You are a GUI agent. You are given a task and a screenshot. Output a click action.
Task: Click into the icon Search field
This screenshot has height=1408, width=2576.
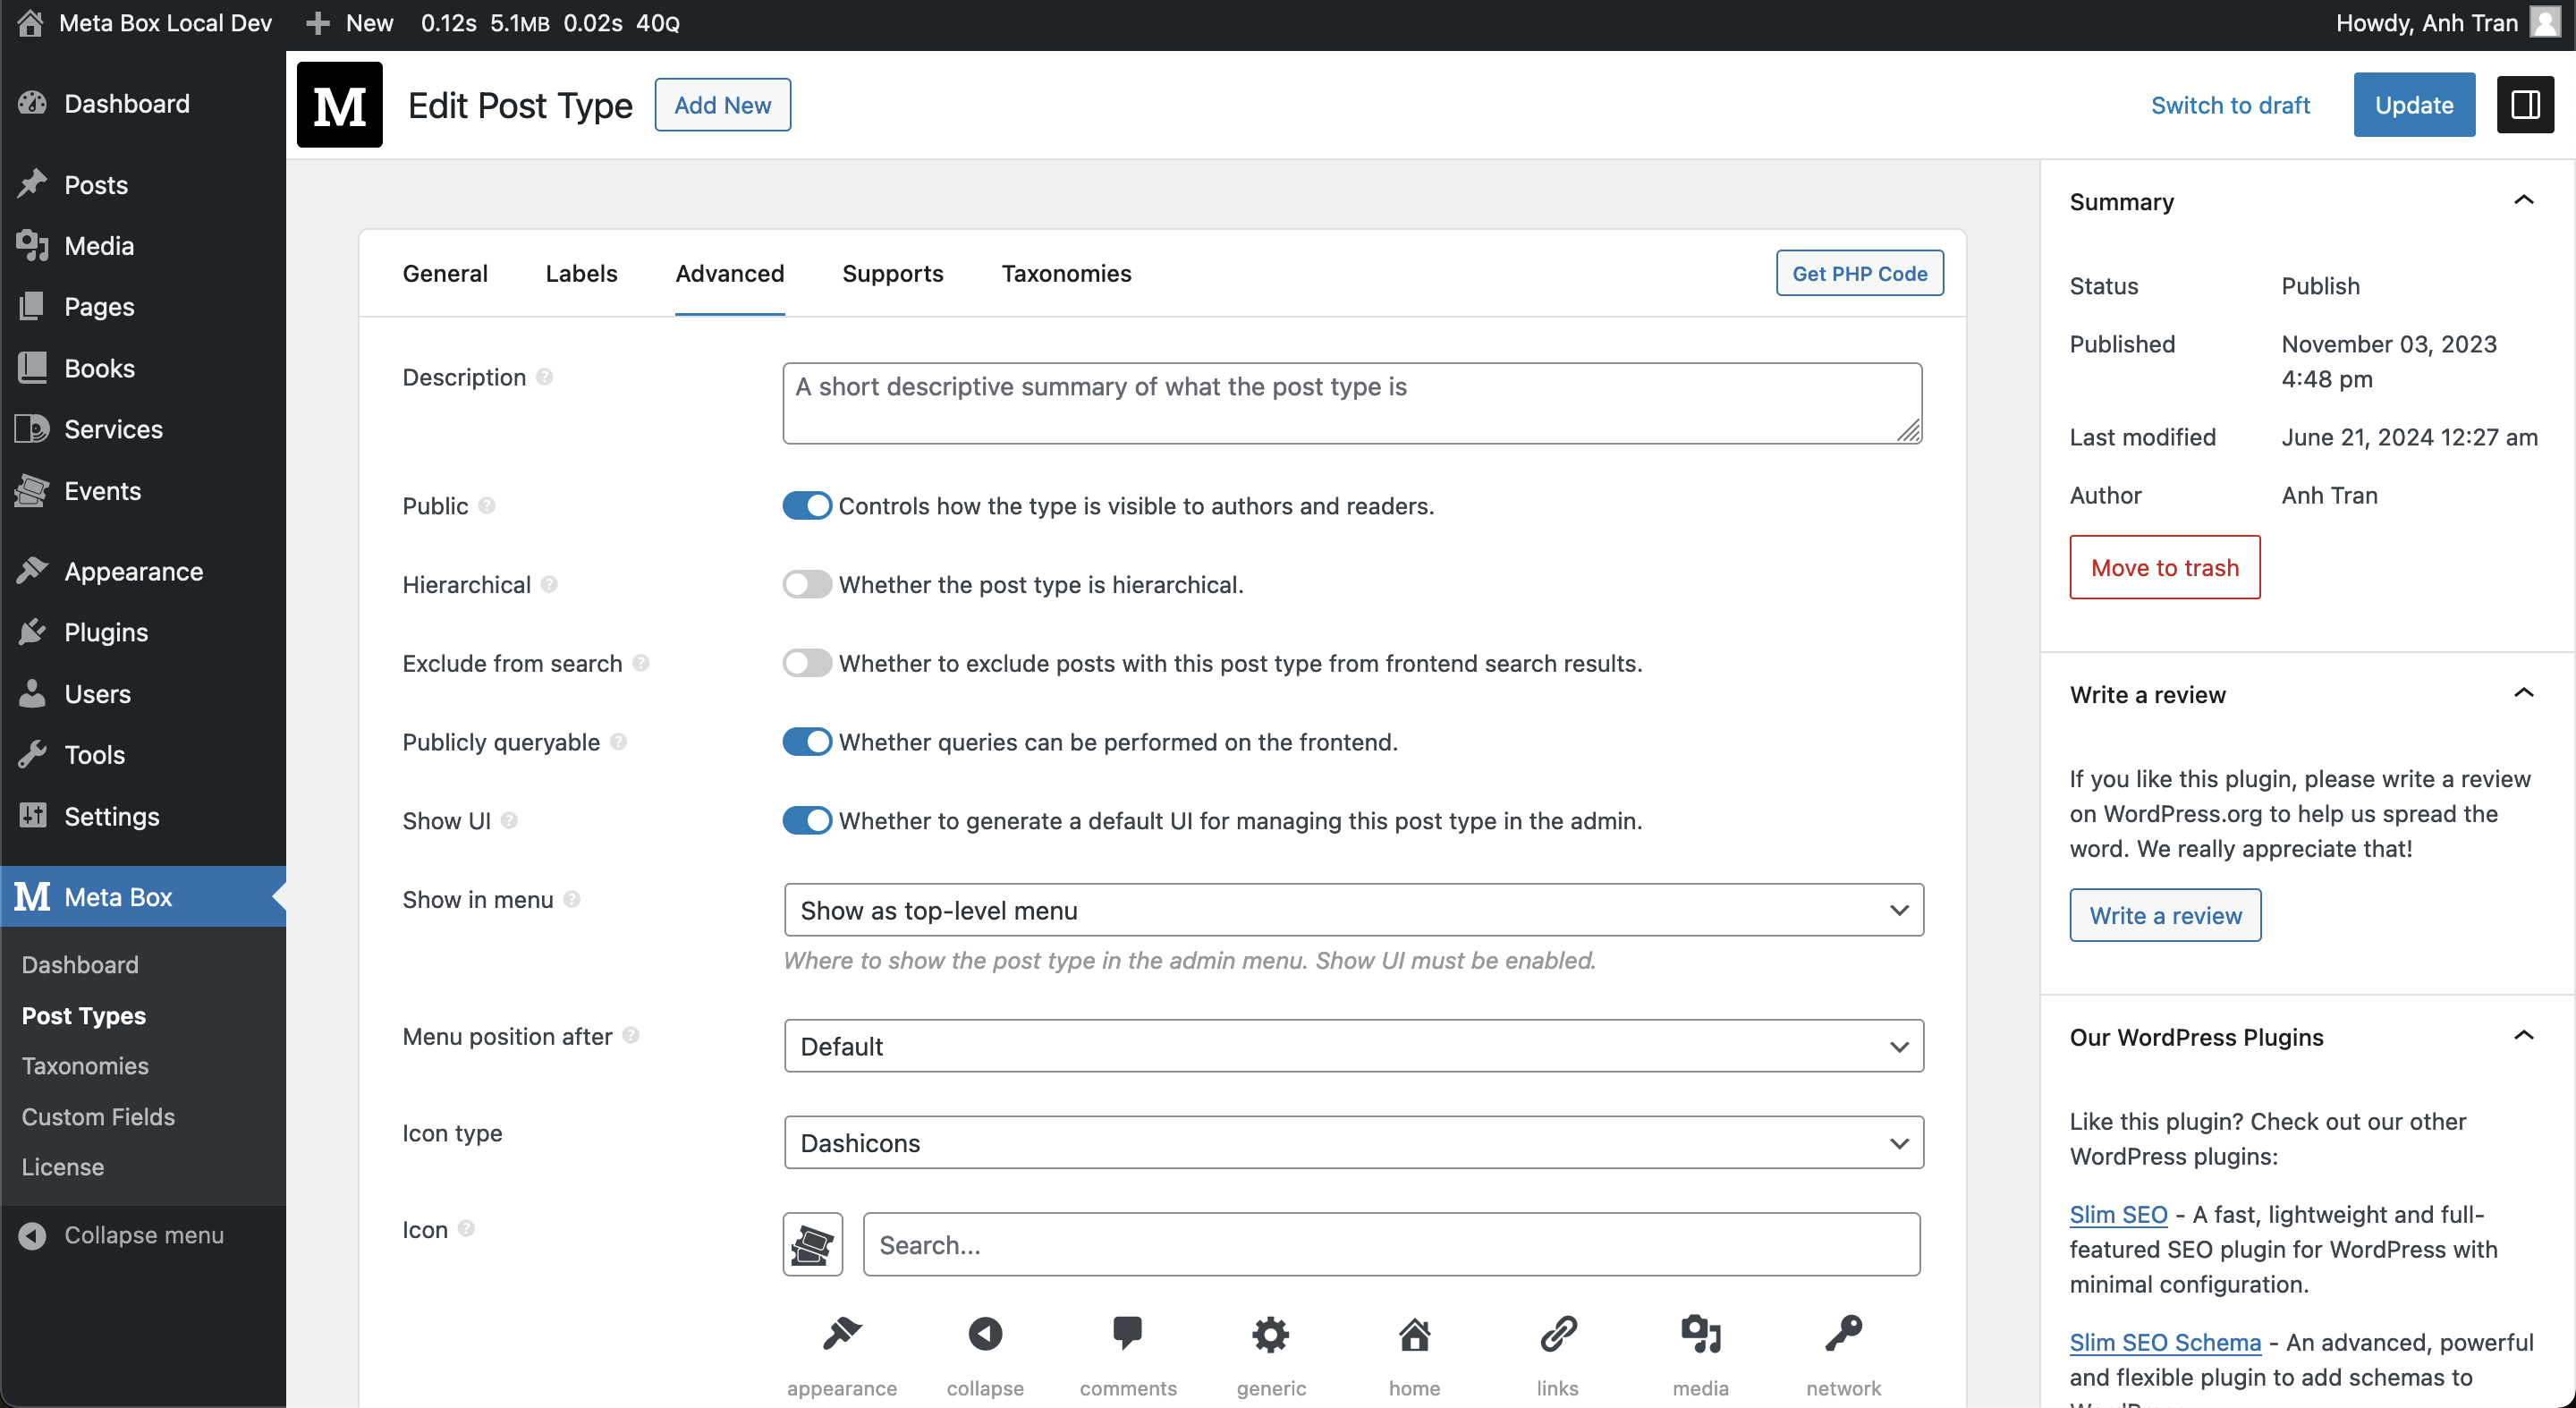click(1390, 1245)
